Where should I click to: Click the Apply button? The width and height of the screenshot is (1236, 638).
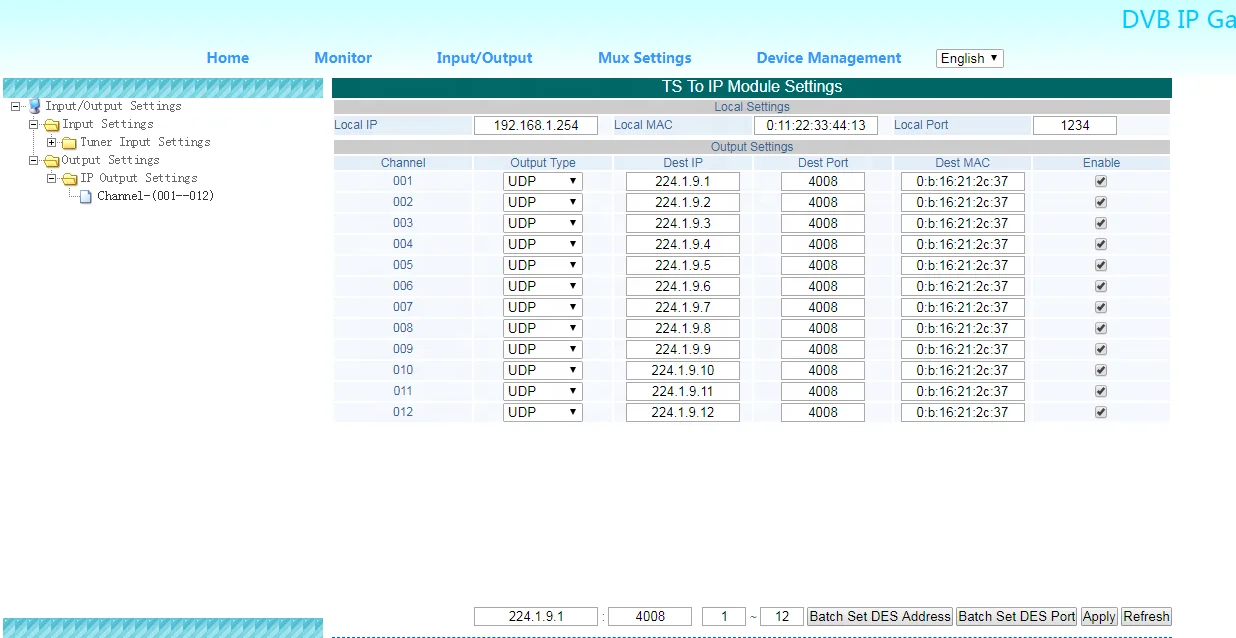1099,616
